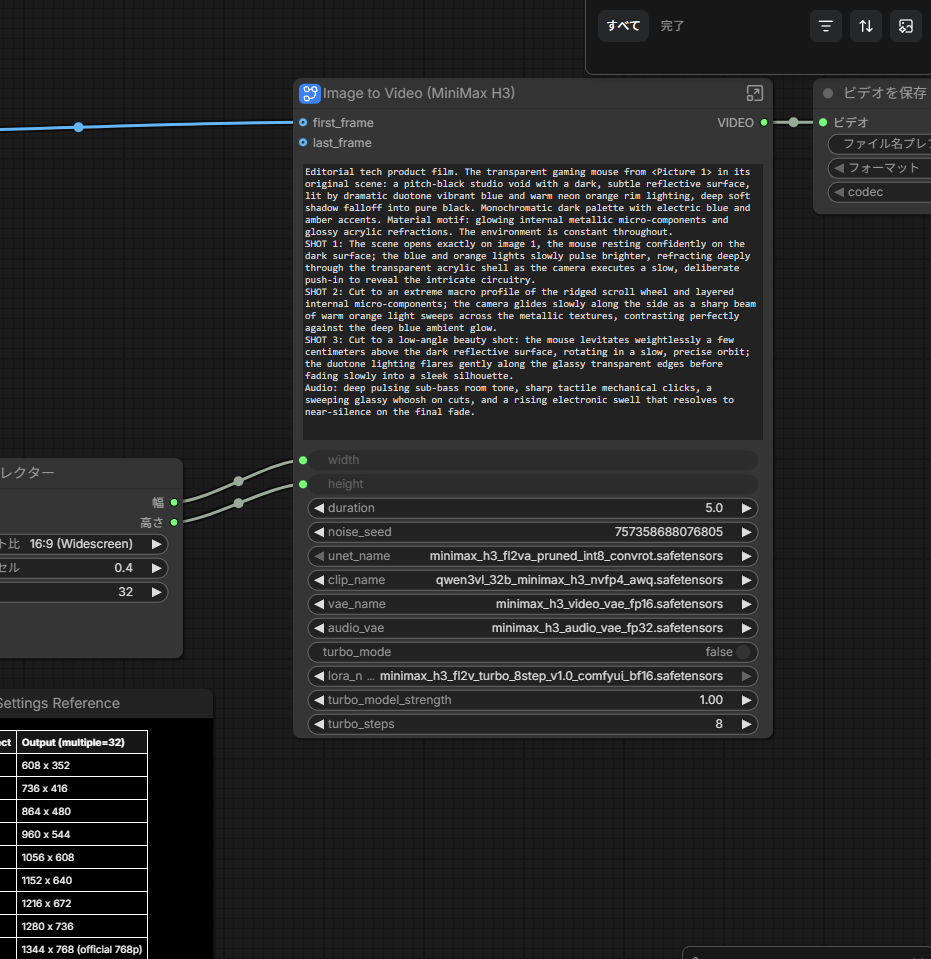Decrease the duration value
931x959 pixels.
[319, 508]
